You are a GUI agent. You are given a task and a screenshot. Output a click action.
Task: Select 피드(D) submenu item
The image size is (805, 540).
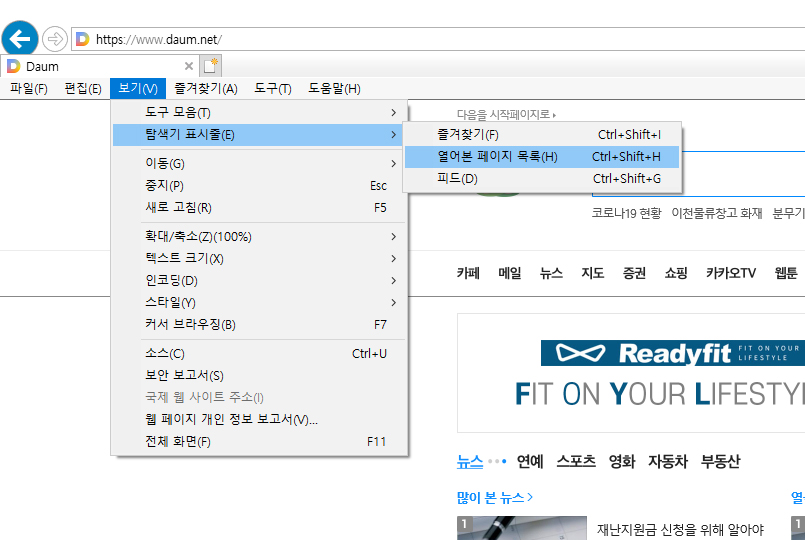click(542, 179)
